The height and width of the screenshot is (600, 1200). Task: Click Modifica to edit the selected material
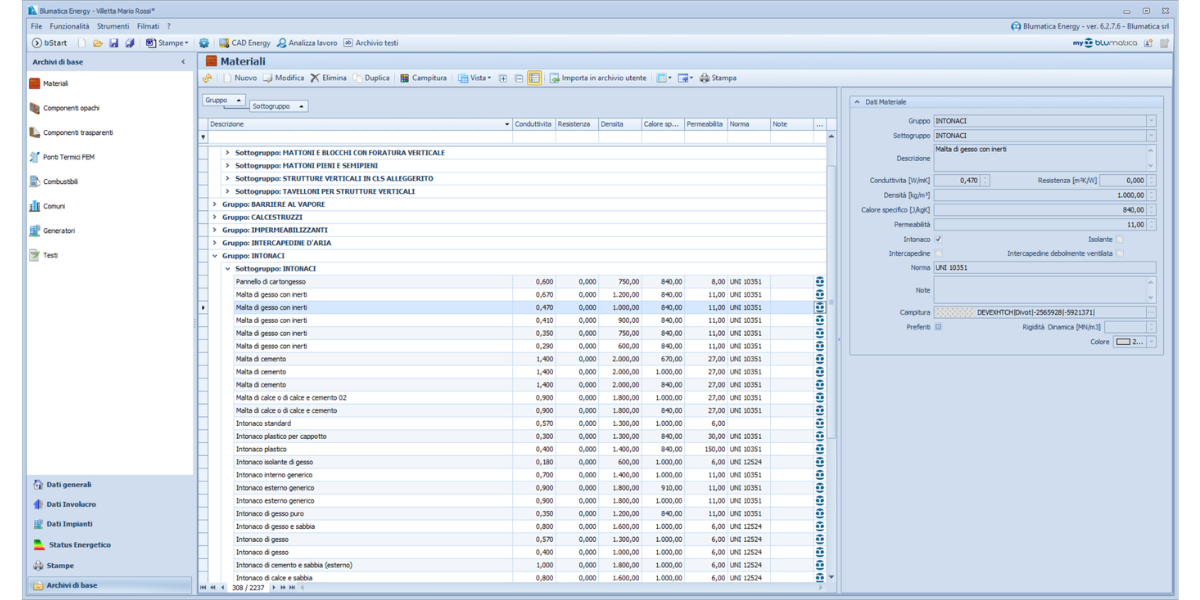(x=283, y=77)
